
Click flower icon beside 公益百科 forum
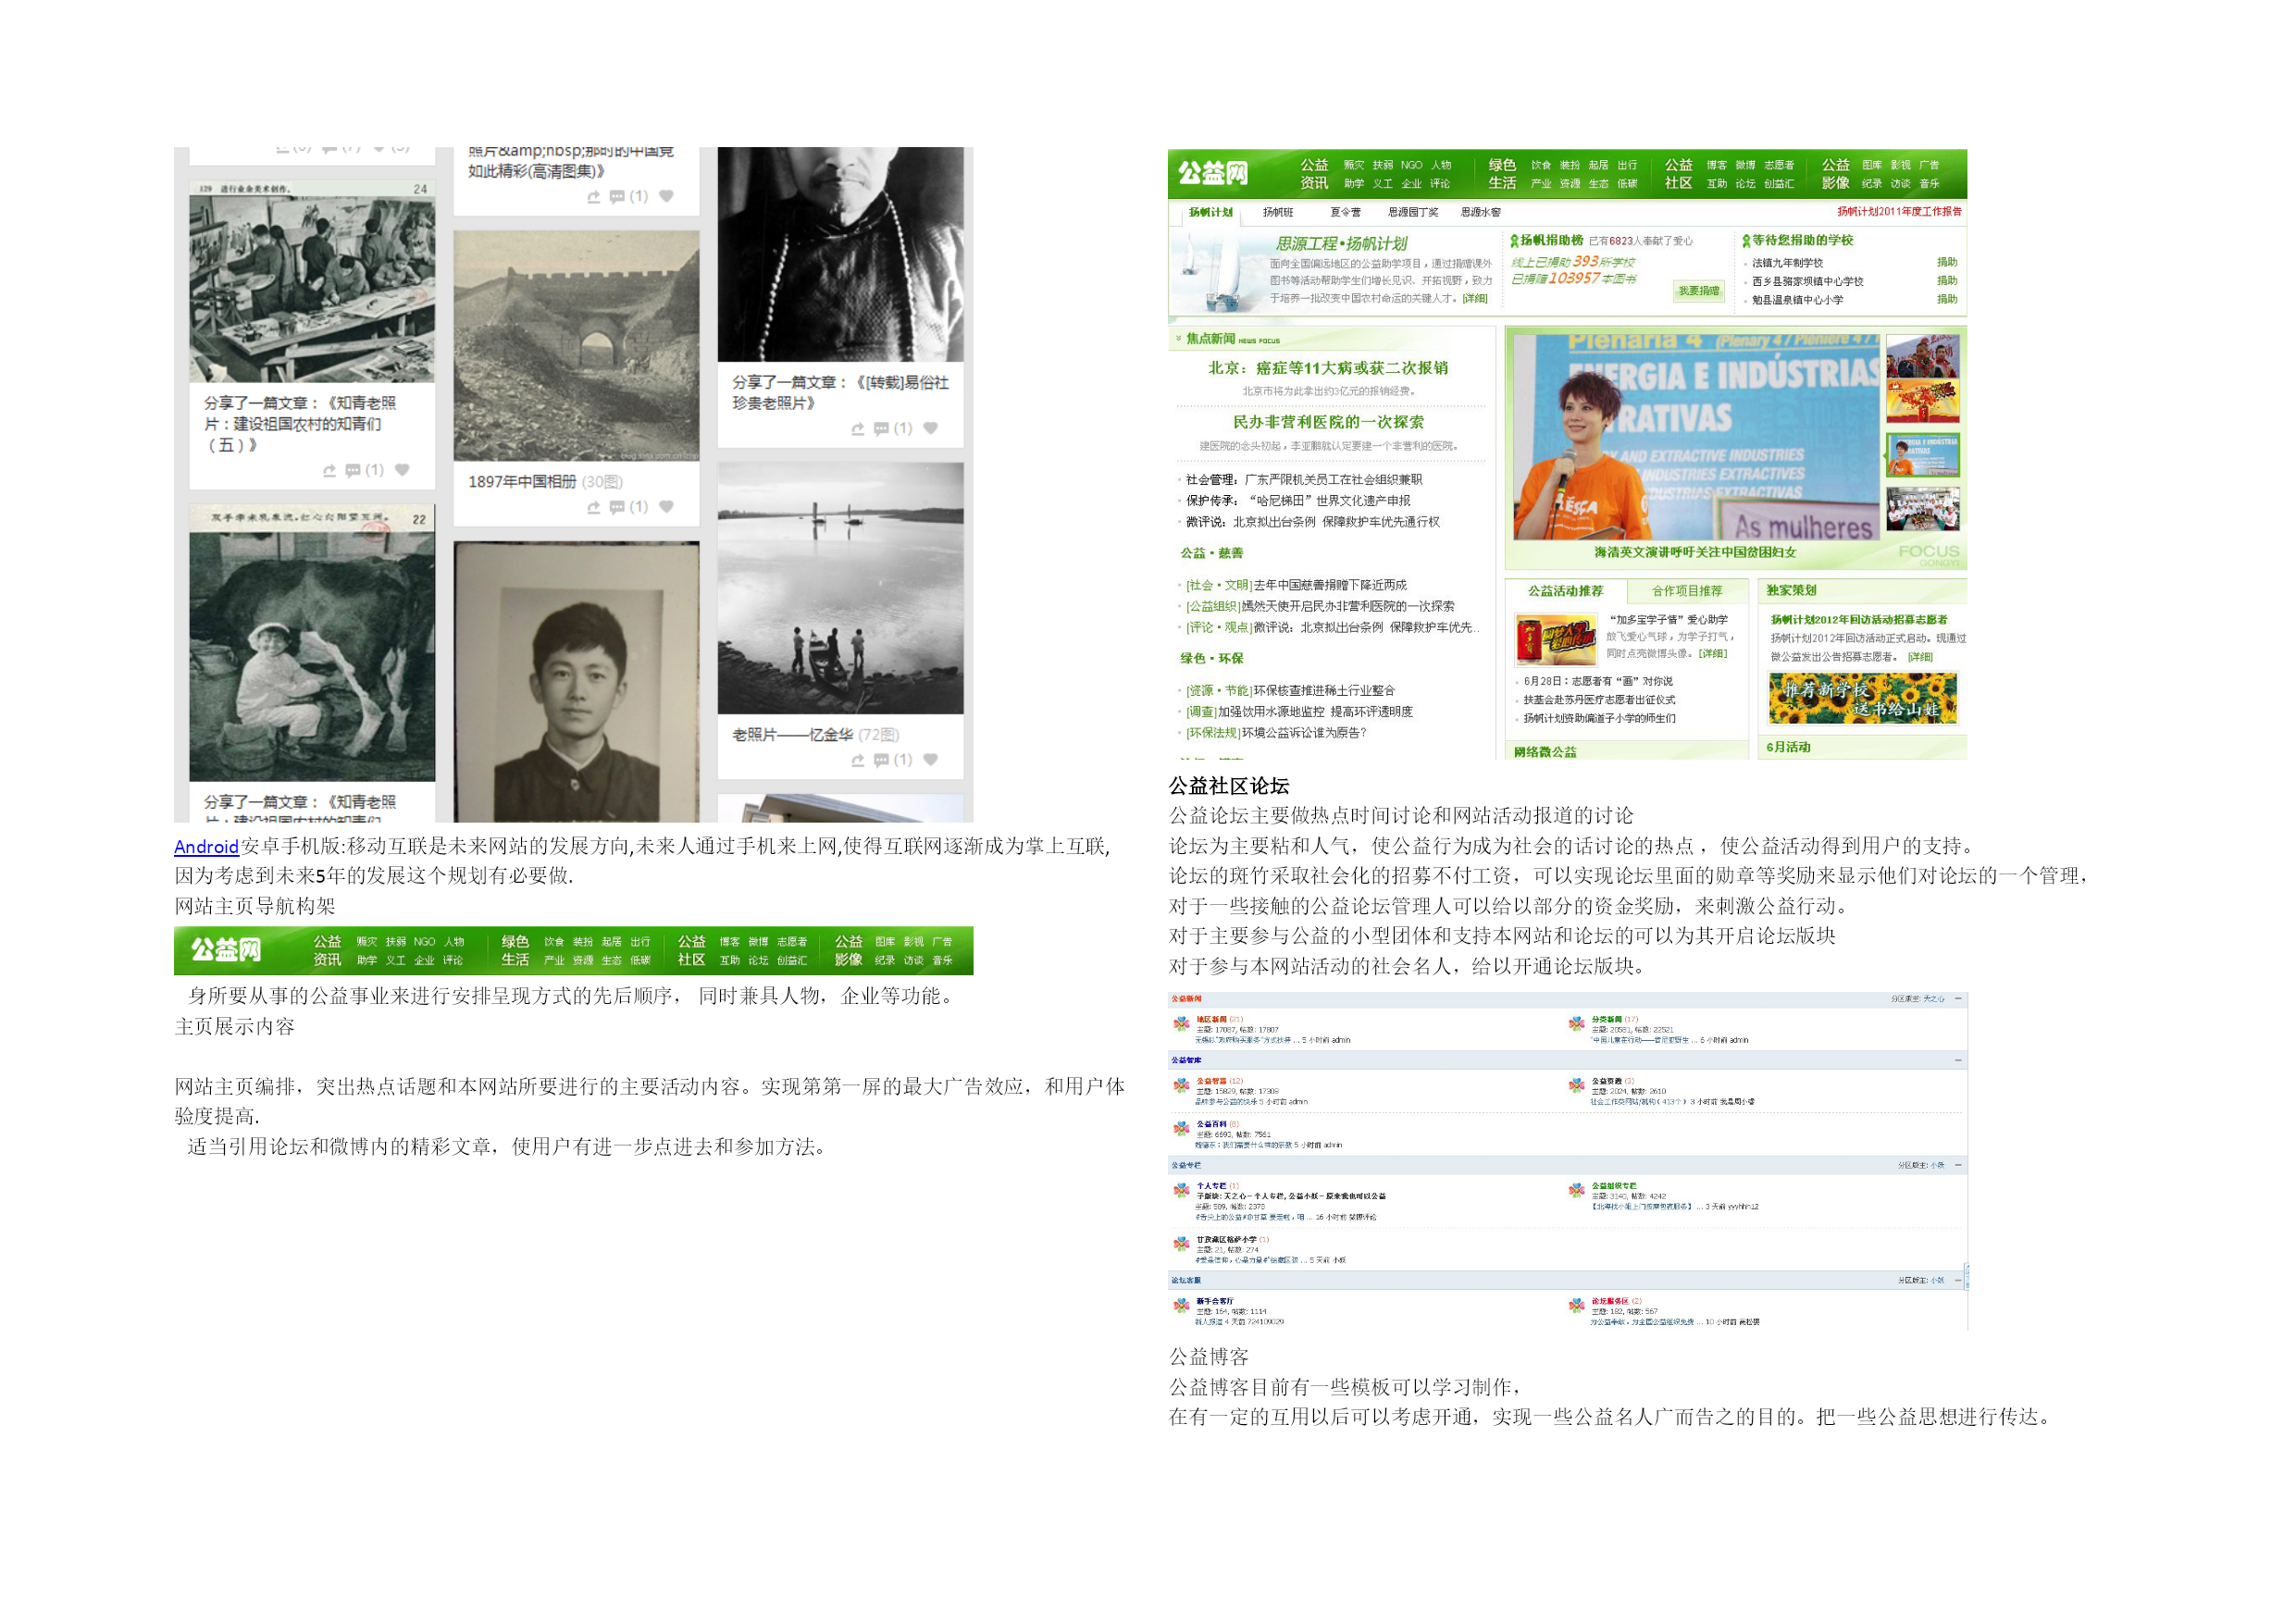[1181, 1129]
